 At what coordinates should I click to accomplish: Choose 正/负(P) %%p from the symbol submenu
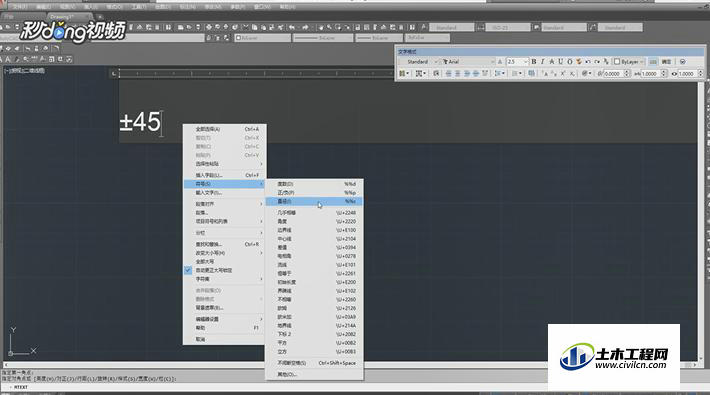(x=314, y=193)
